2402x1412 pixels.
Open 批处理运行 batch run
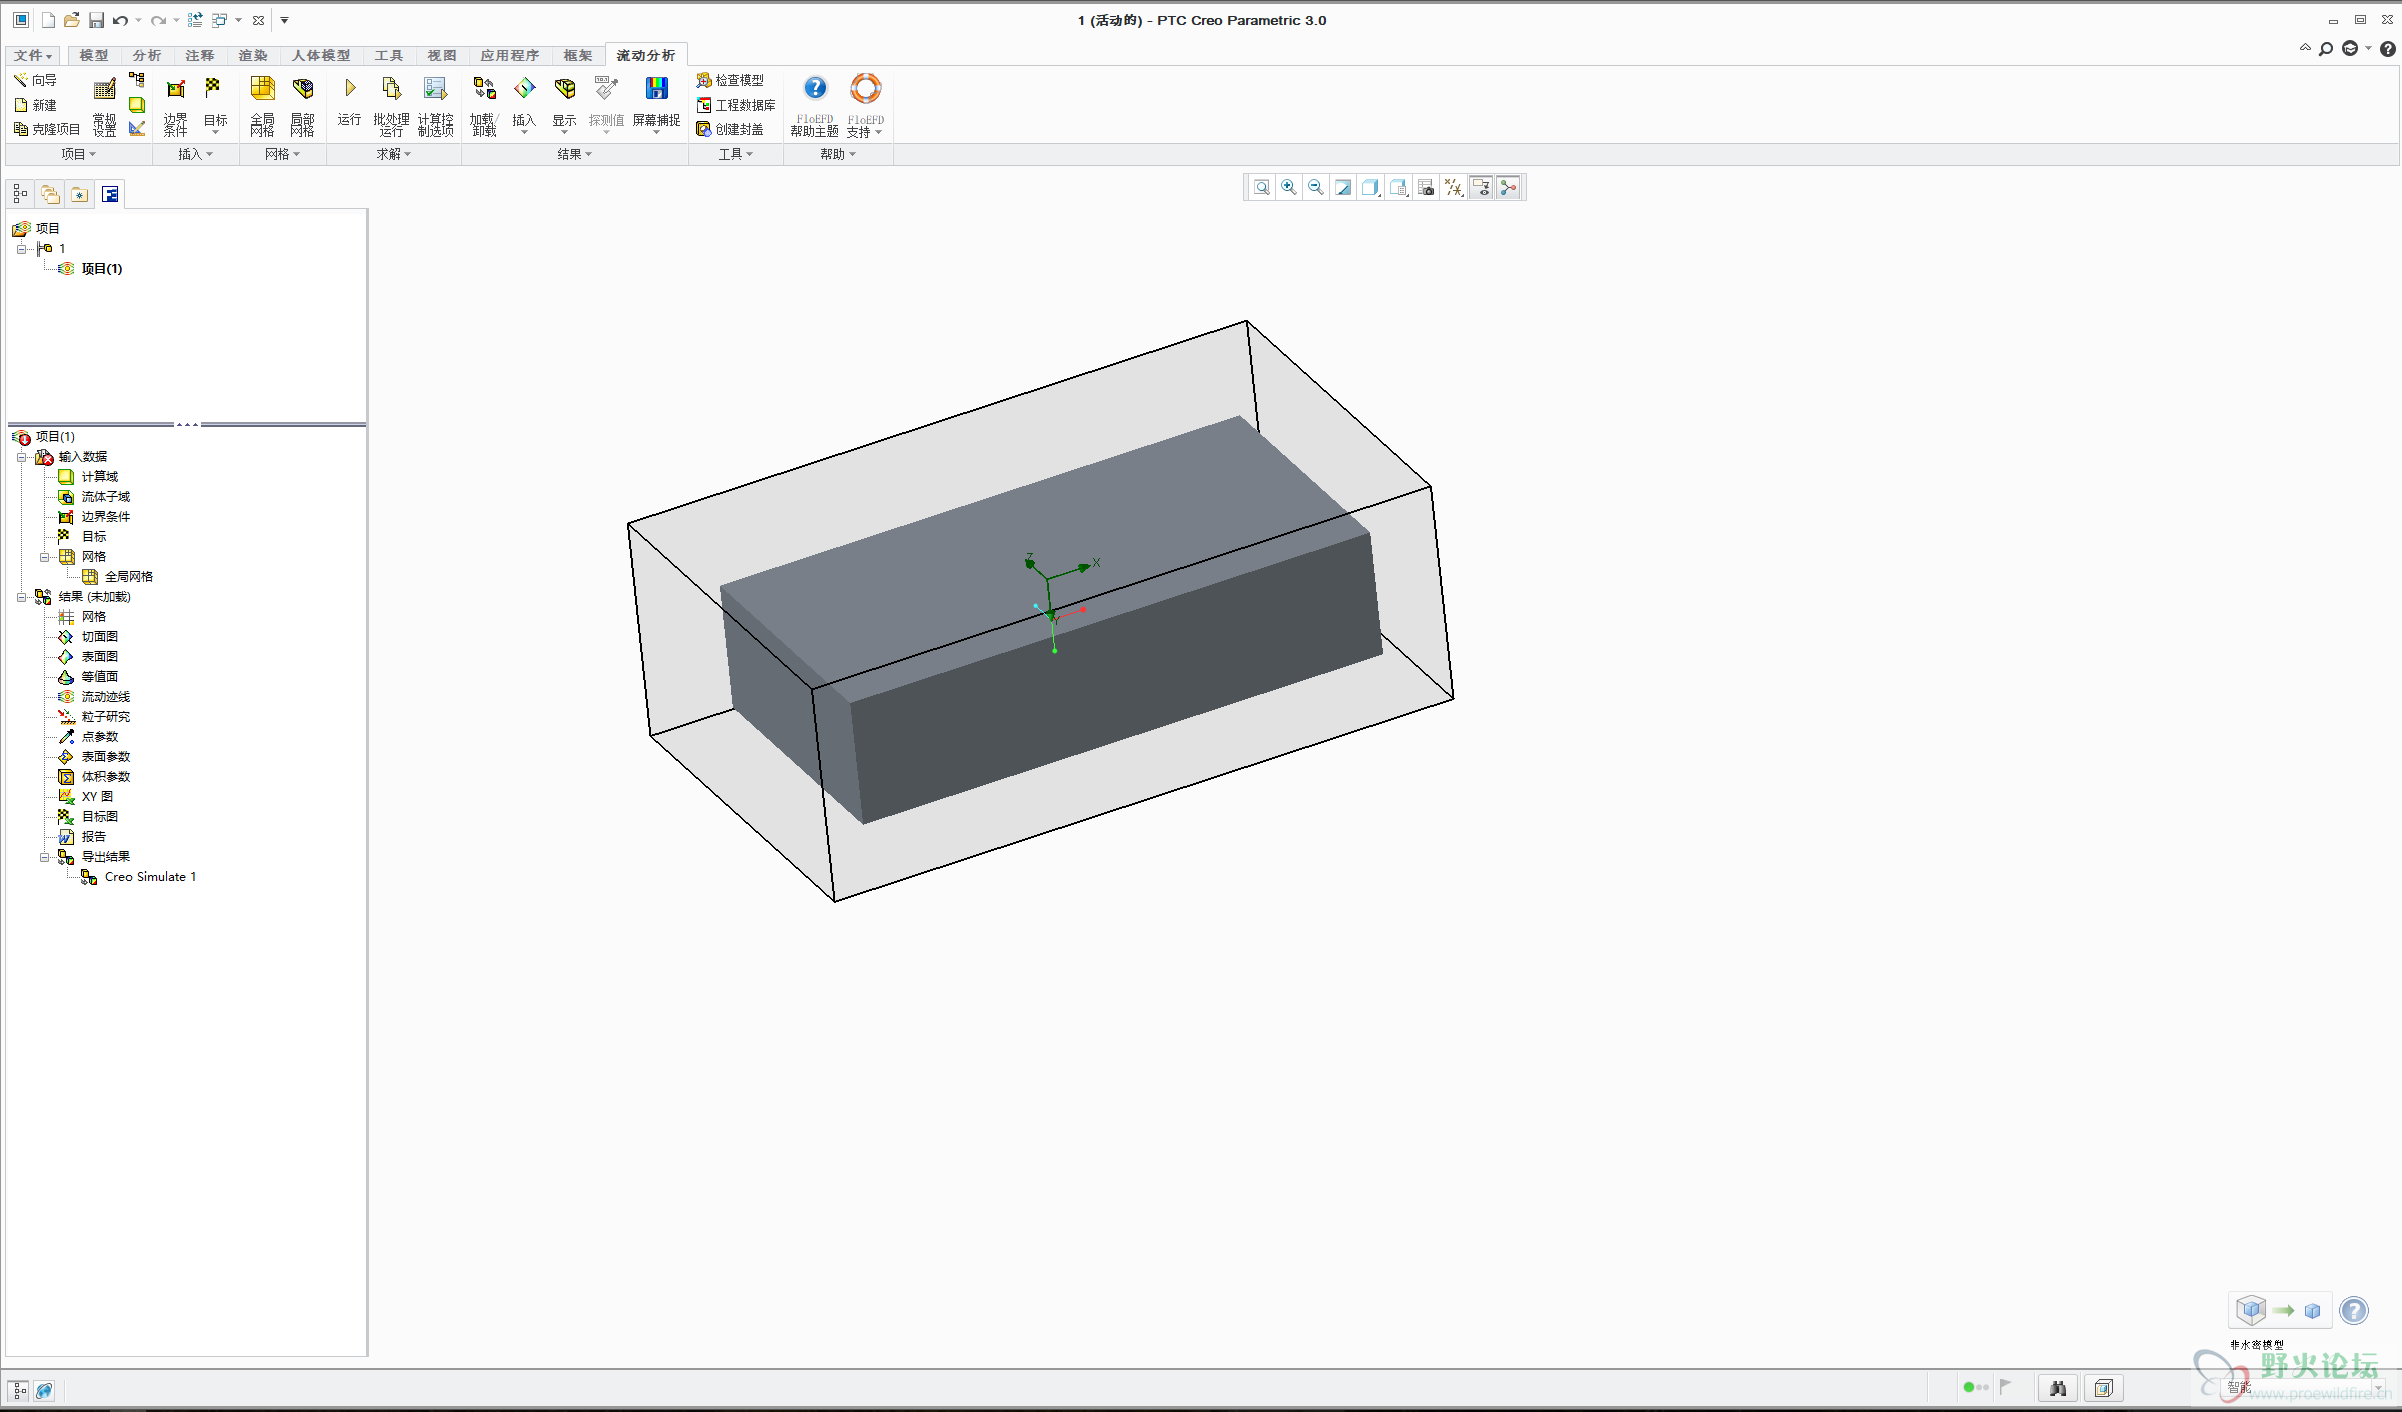391,106
